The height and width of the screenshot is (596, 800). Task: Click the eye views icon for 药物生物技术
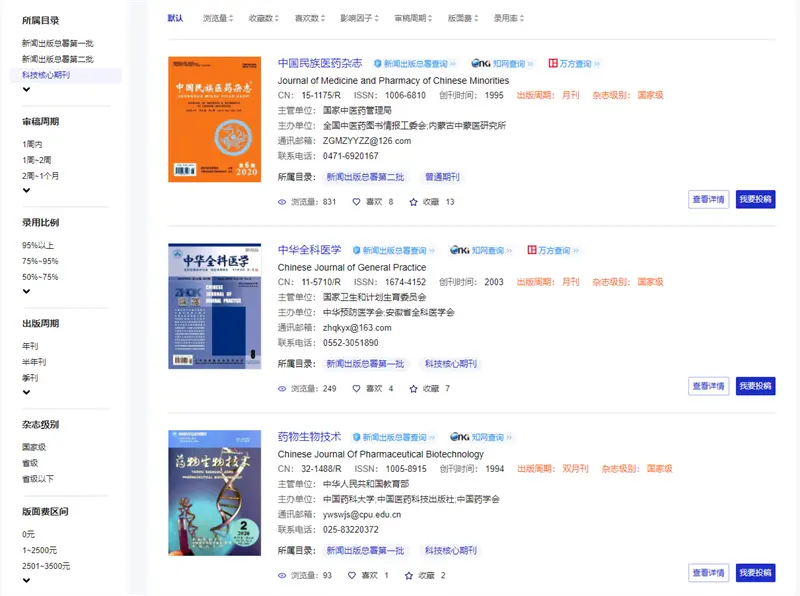click(x=282, y=575)
